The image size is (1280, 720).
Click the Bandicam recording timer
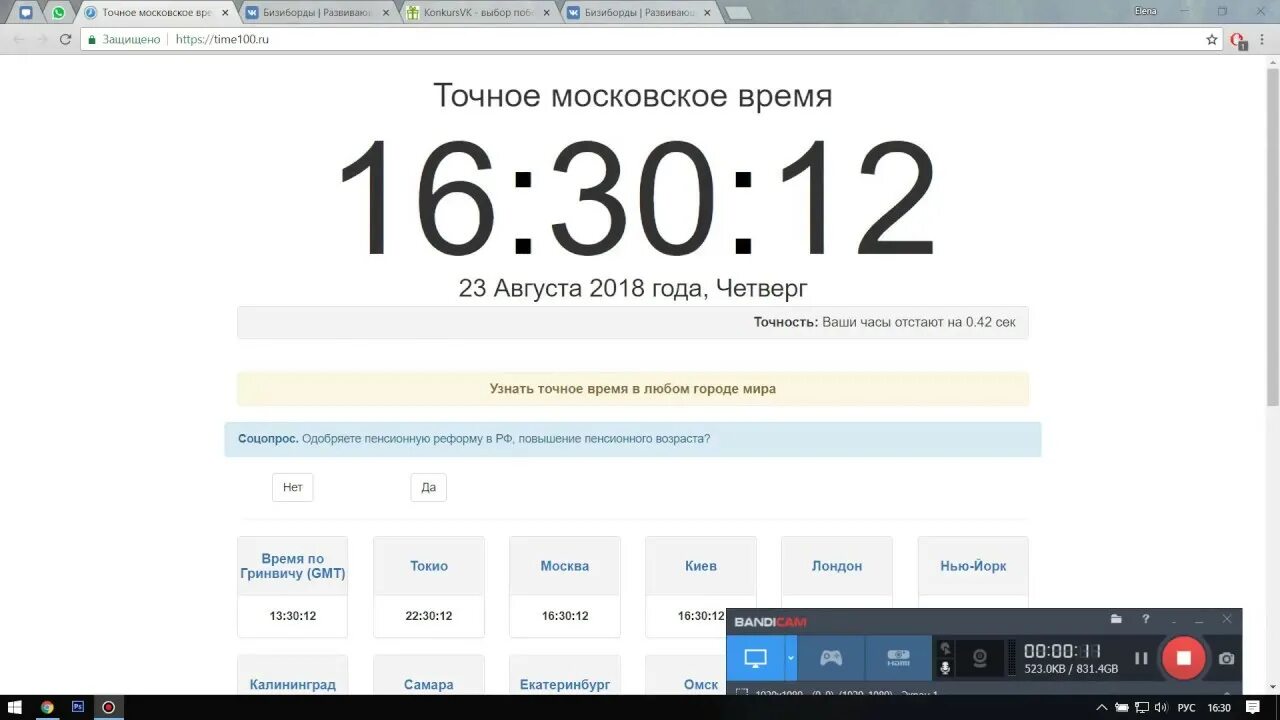pyautogui.click(x=1062, y=651)
